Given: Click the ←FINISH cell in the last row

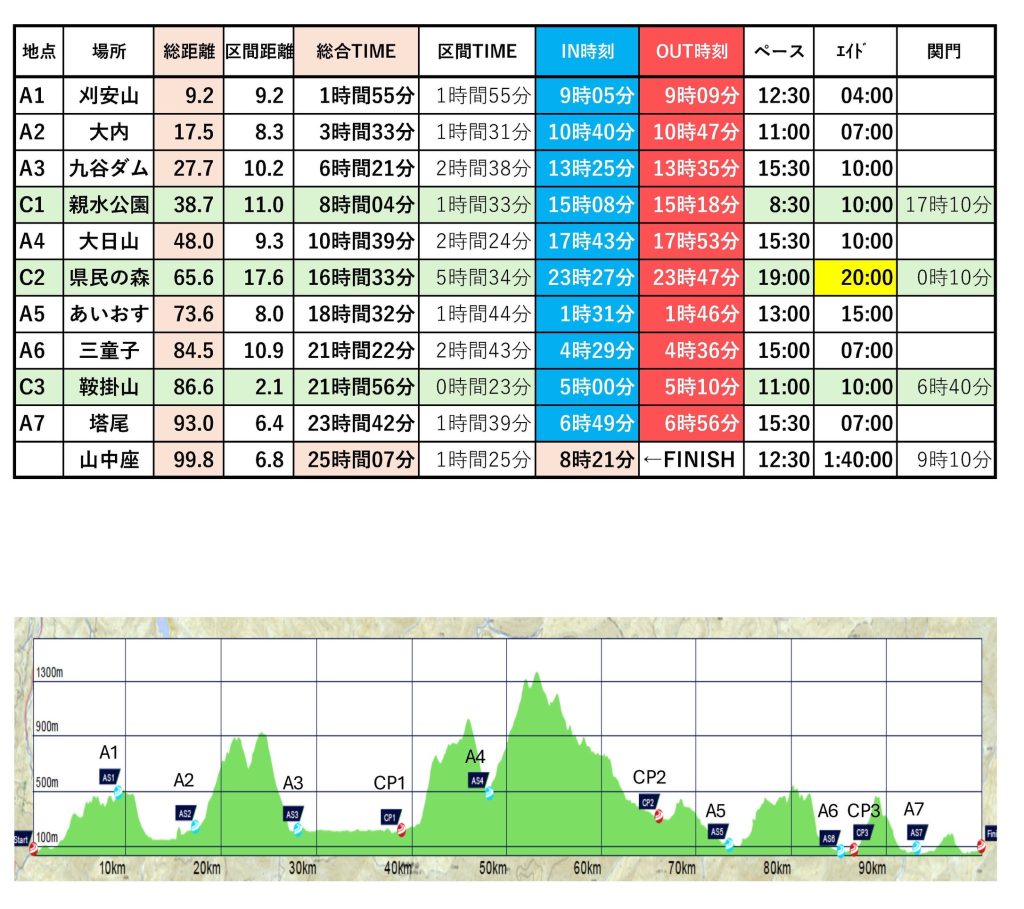Looking at the screenshot, I should tap(692, 460).
